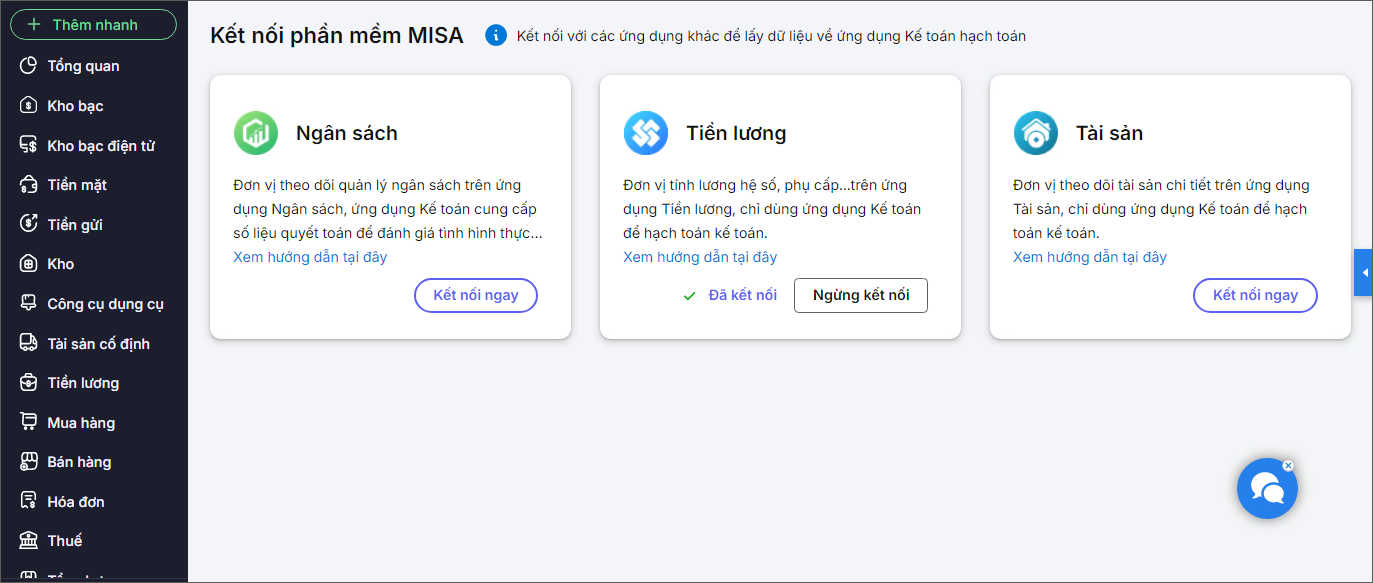Viewport: 1373px width, 583px height.
Task: Click the Tiền mặt sidebar icon
Action: tap(29, 185)
